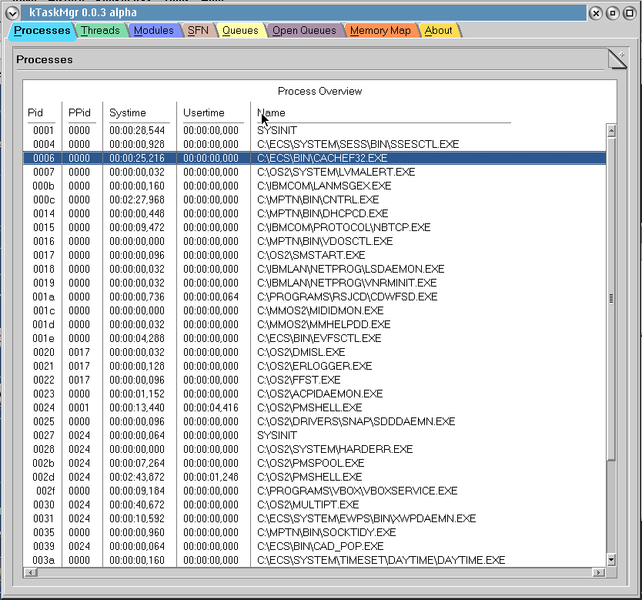
Task: Click the horizontal scrollbar left arrow
Action: click(31, 572)
